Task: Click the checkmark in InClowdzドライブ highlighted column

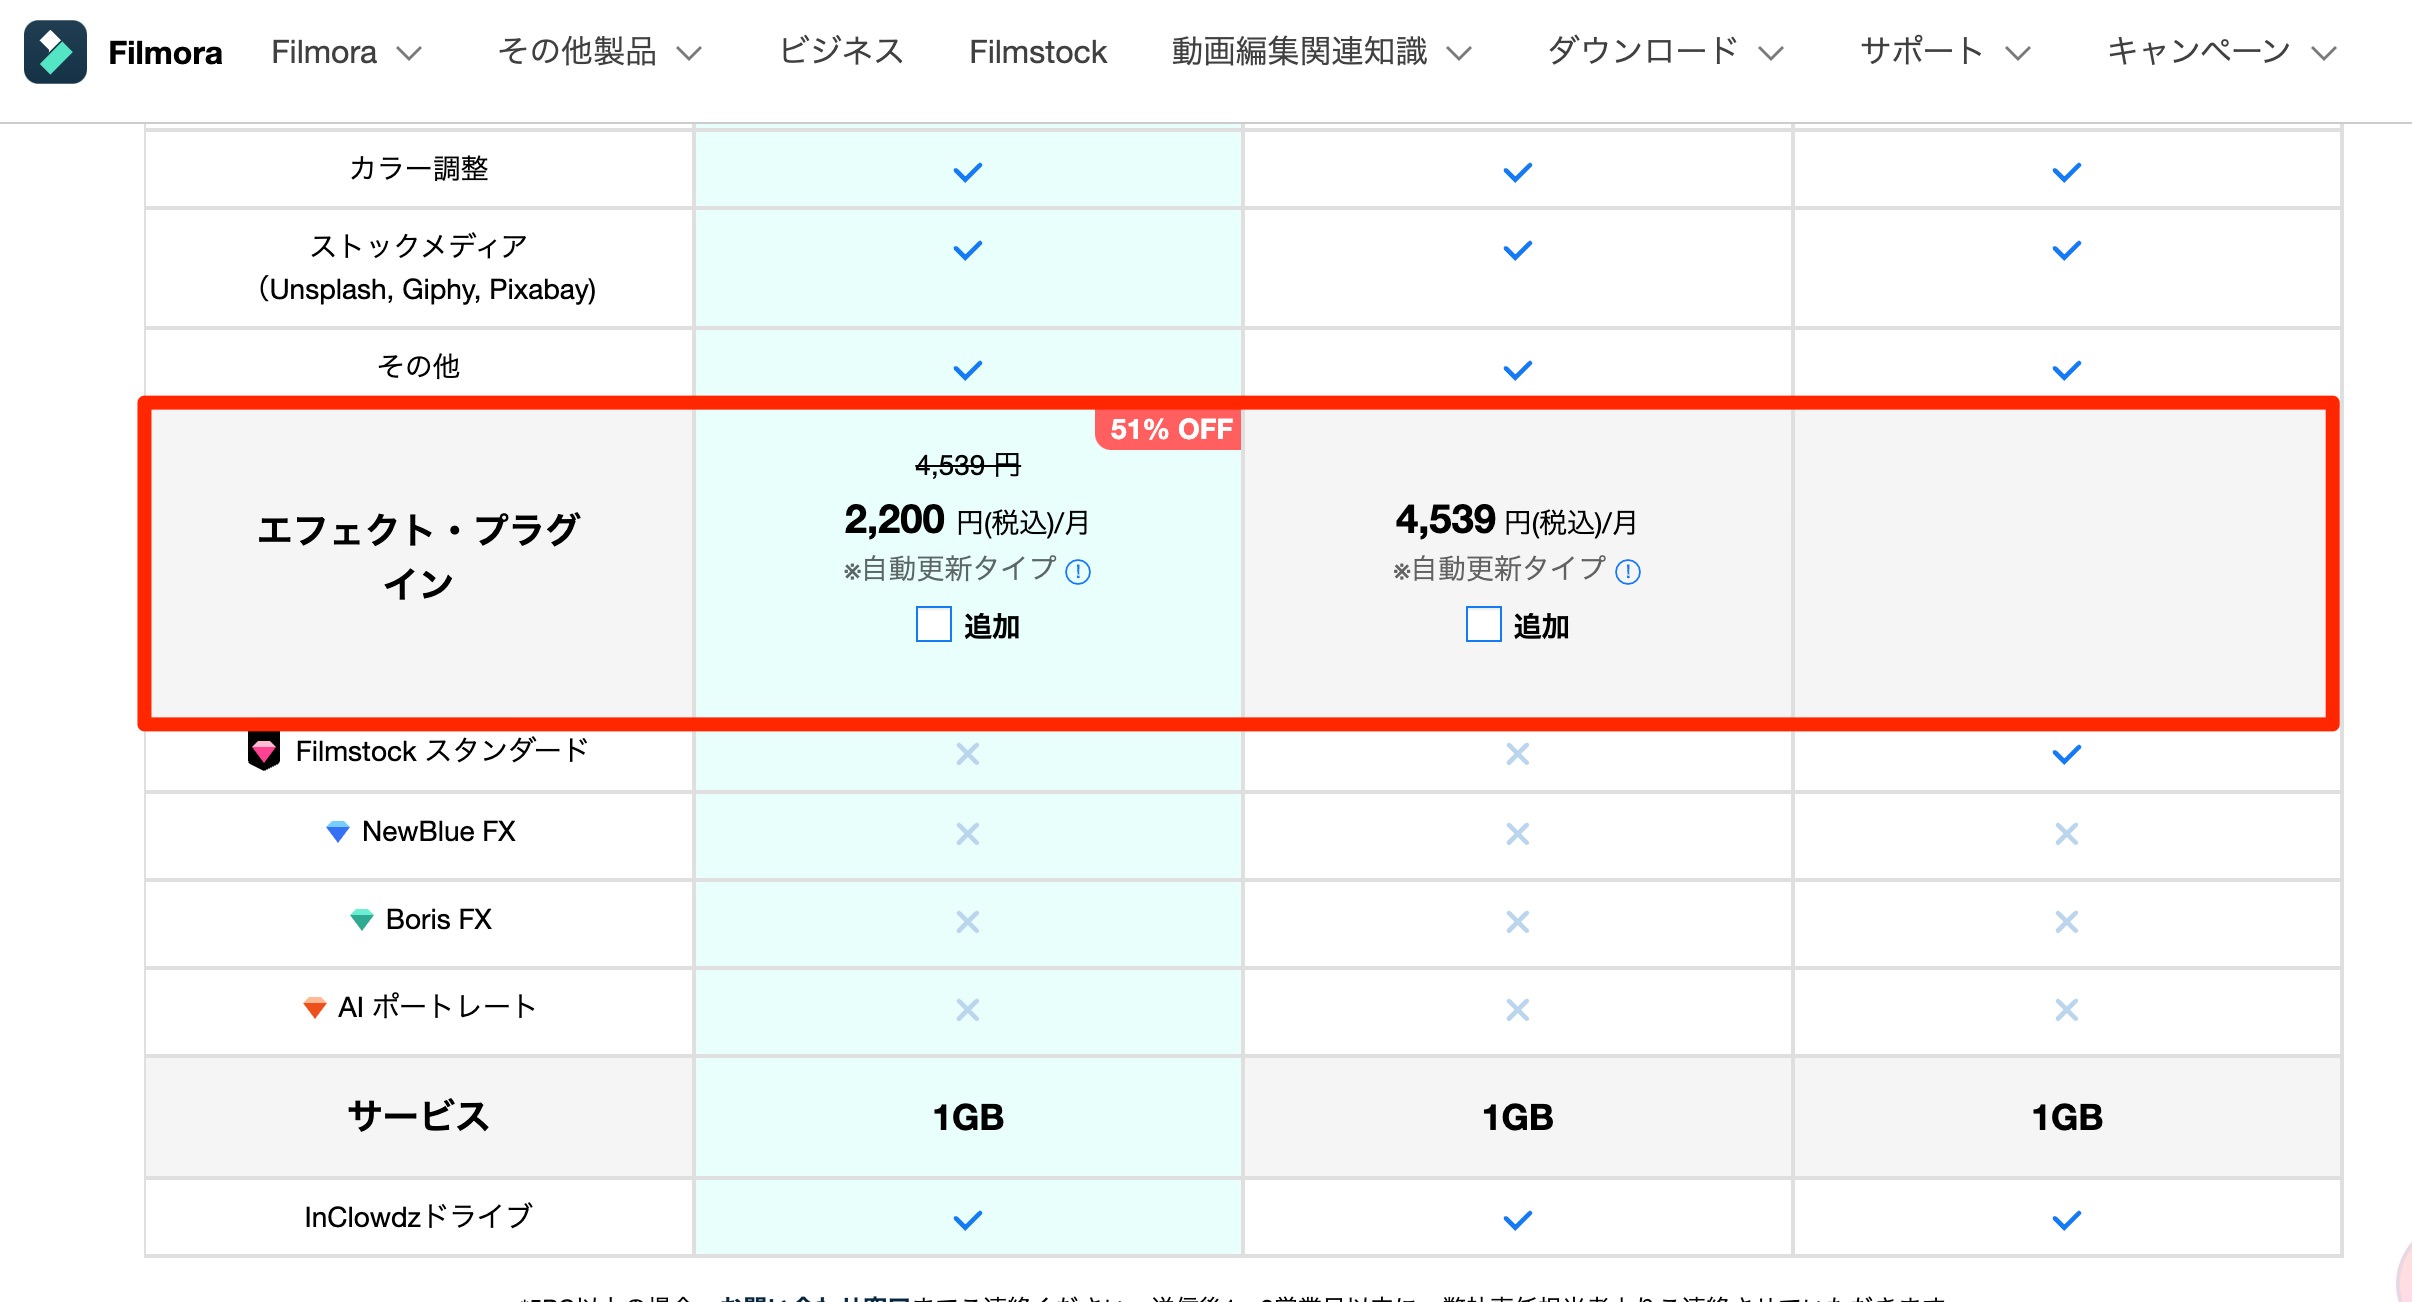Action: (968, 1220)
